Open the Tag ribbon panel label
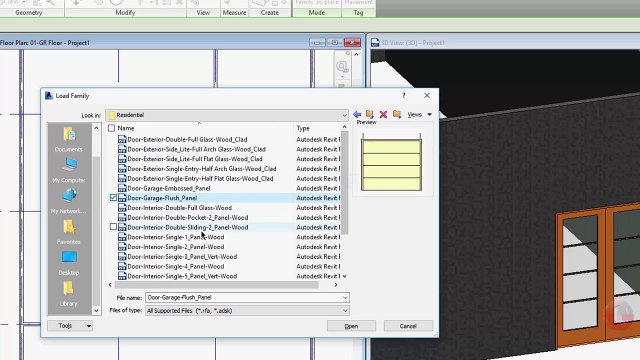640x360 pixels. (358, 13)
